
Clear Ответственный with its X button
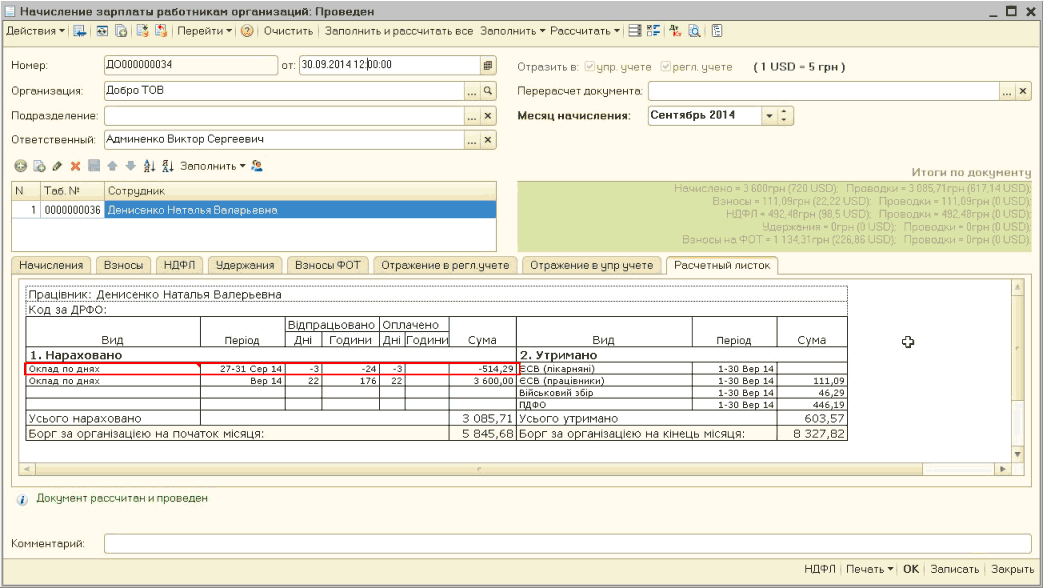point(488,140)
